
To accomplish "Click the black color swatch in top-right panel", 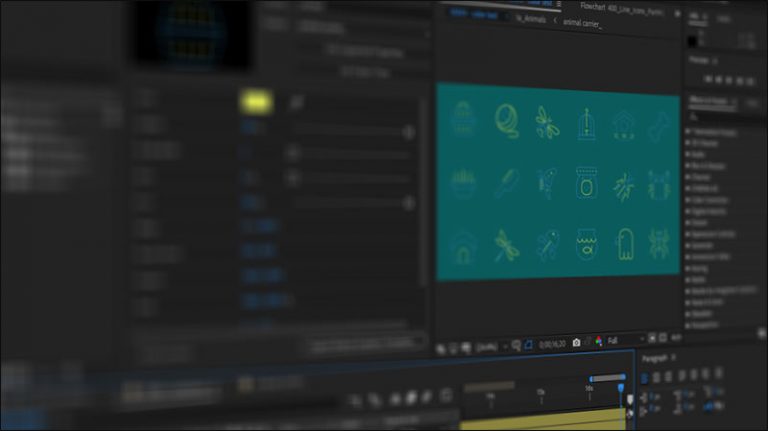I will coord(692,41).
